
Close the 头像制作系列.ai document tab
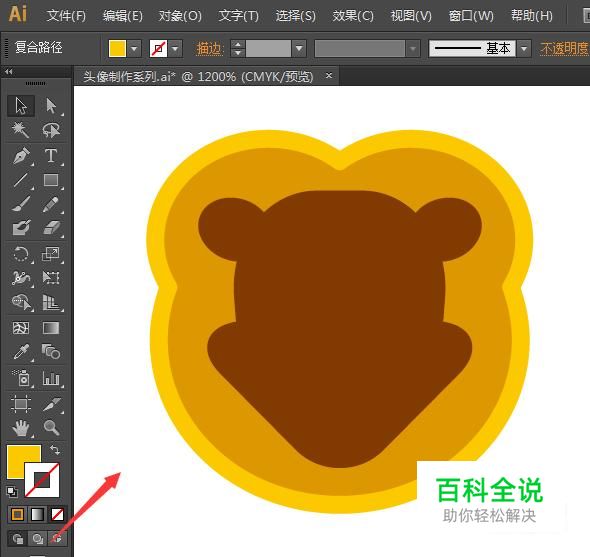(x=329, y=76)
